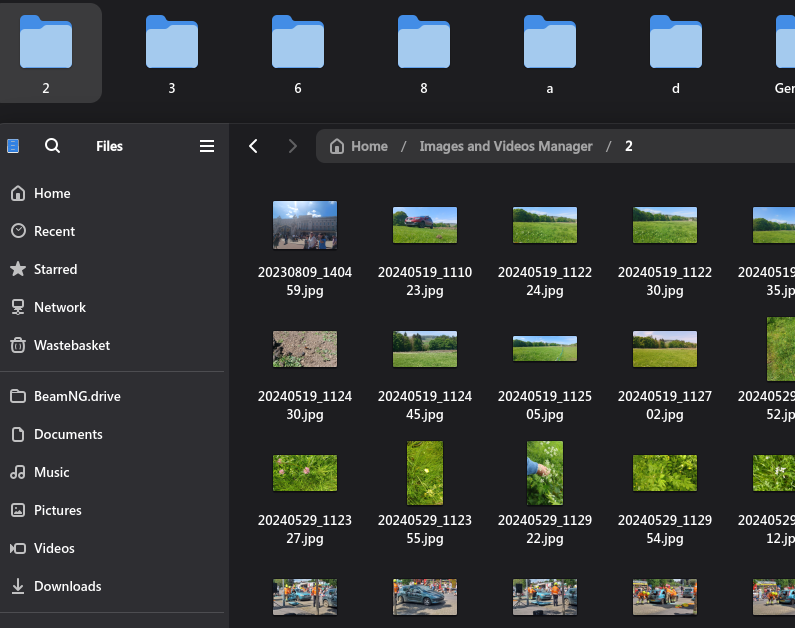Open Pictures in the sidebar
Screen dimensions: 795x628
point(112,510)
